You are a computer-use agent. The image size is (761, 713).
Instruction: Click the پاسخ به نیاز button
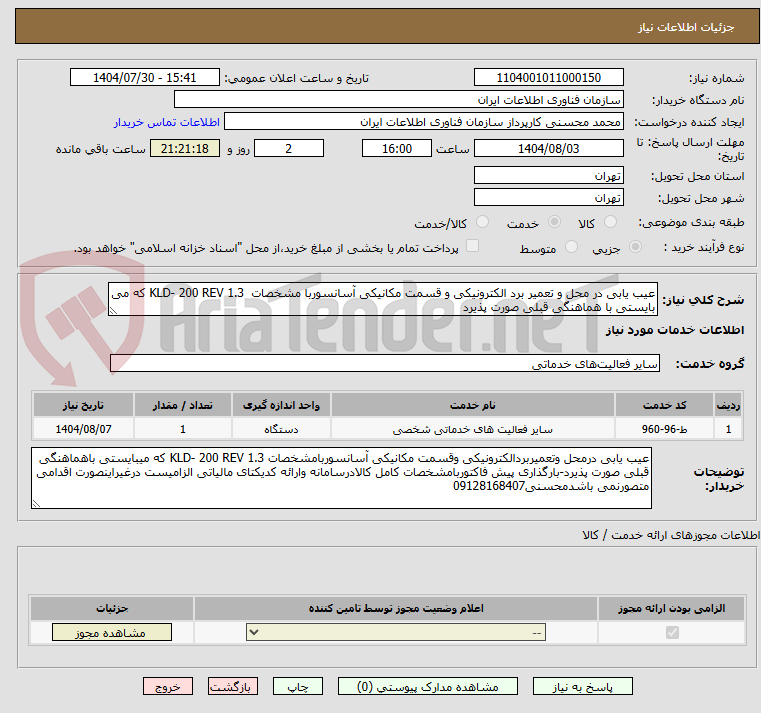582,686
